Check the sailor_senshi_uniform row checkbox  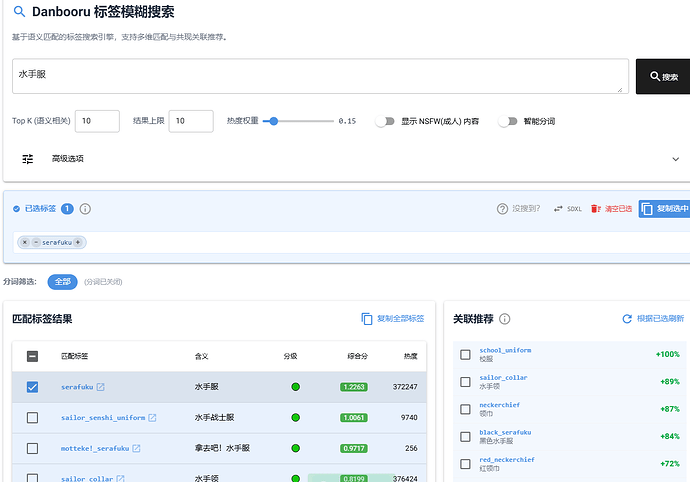point(33,418)
